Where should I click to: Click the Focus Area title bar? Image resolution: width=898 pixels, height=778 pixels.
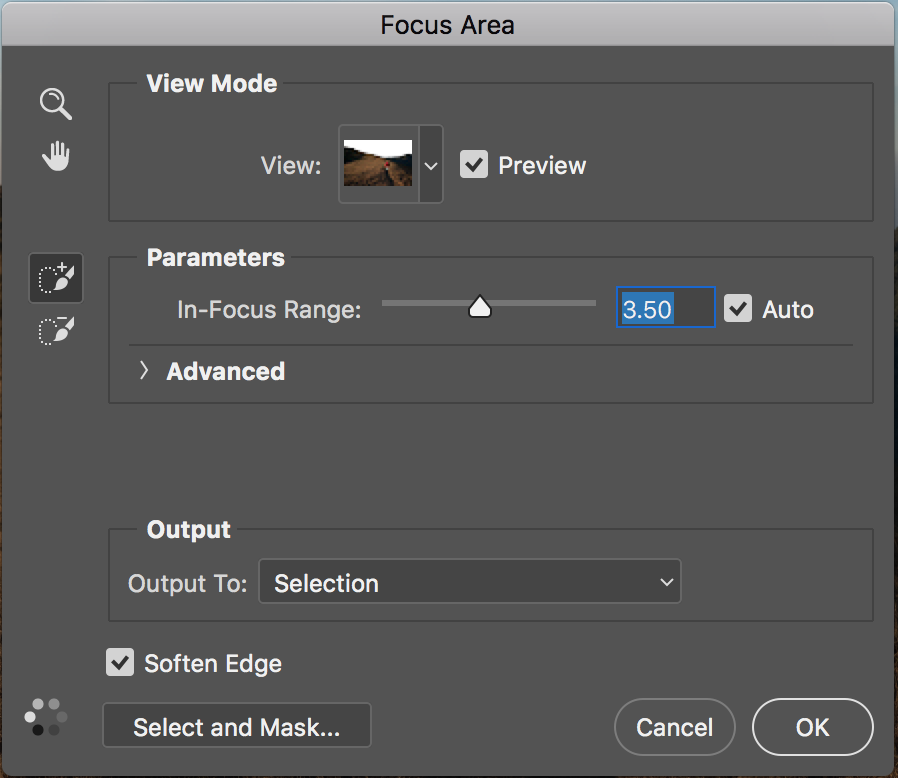(448, 24)
